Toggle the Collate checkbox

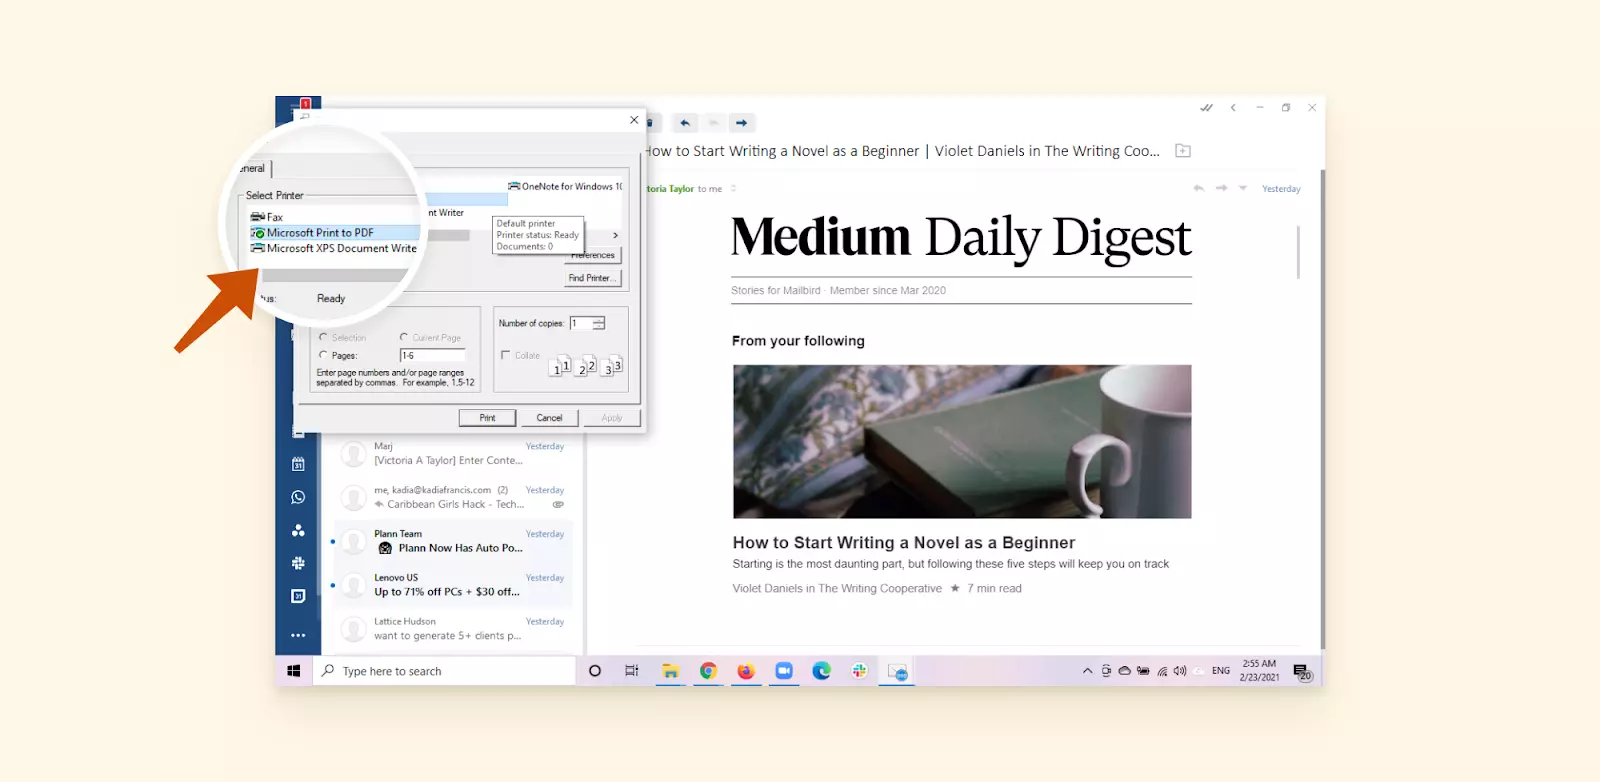(506, 355)
